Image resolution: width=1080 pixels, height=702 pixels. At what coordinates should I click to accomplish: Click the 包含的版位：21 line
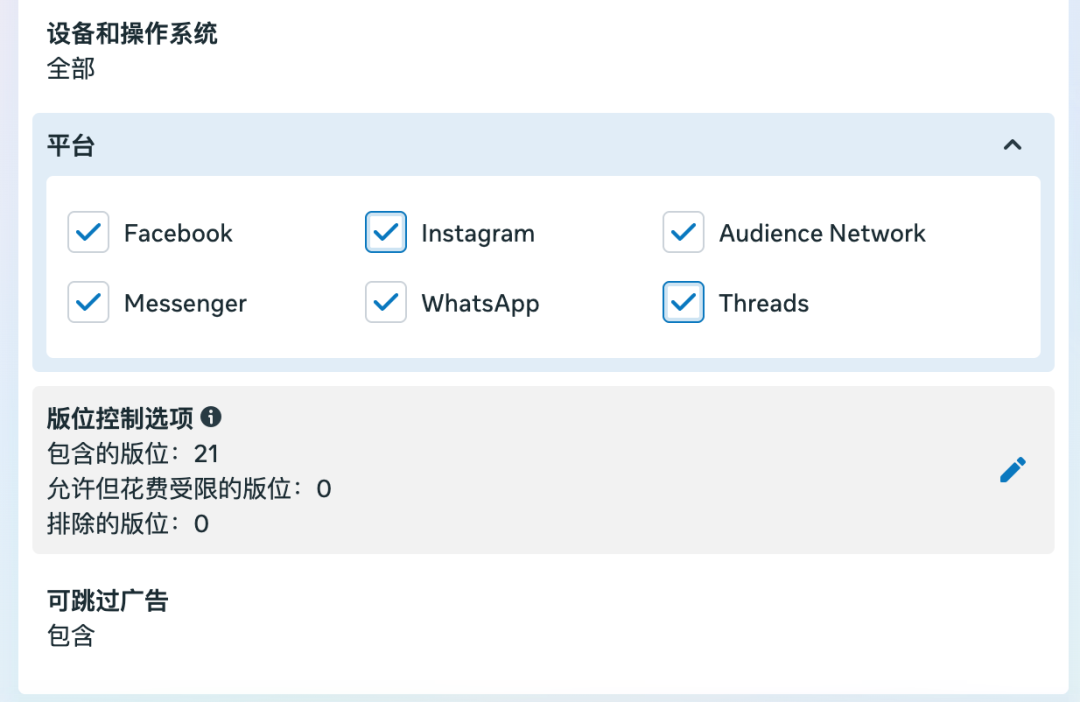click(133, 454)
